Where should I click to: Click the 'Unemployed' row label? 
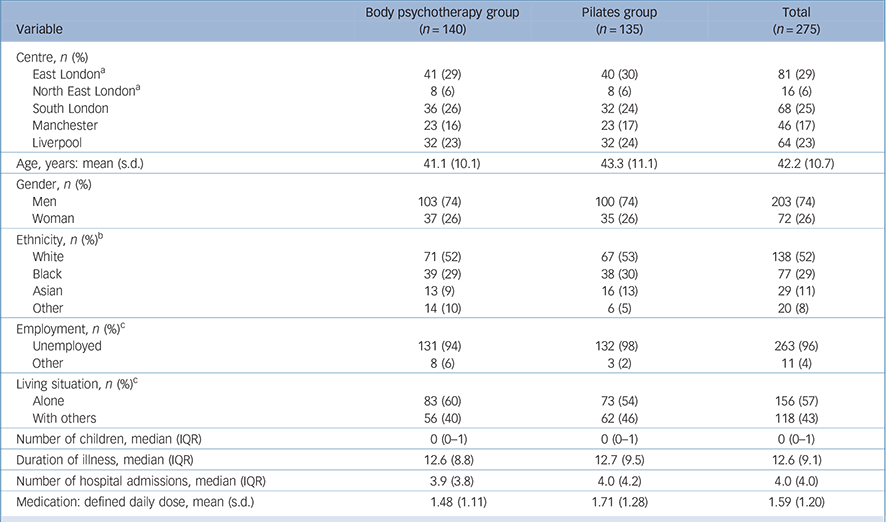click(x=67, y=344)
